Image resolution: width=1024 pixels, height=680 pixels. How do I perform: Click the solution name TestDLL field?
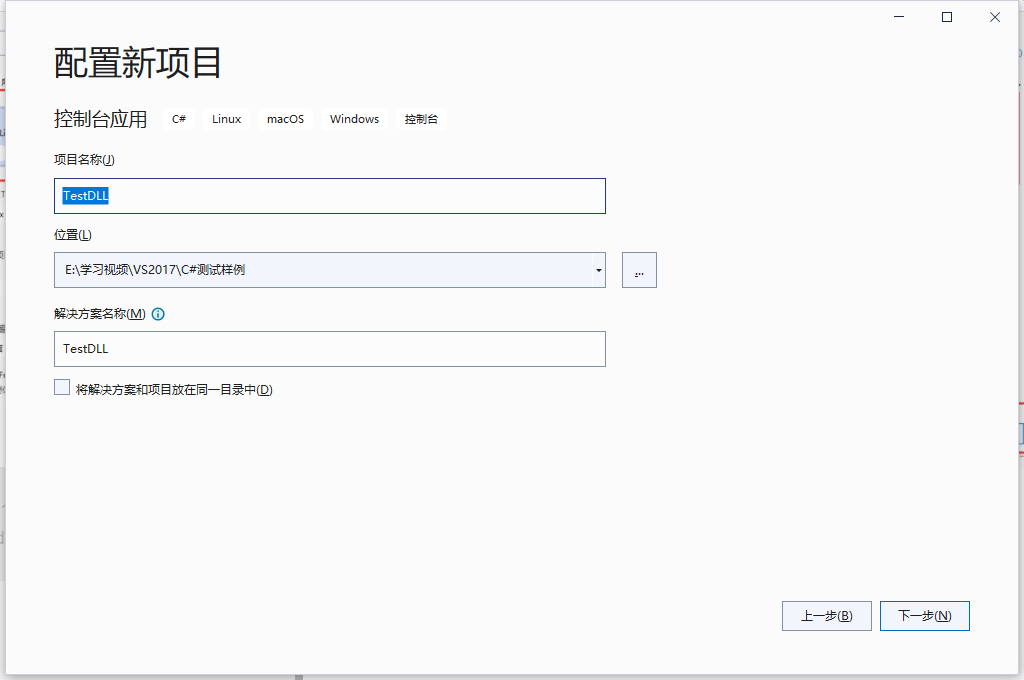click(x=330, y=349)
